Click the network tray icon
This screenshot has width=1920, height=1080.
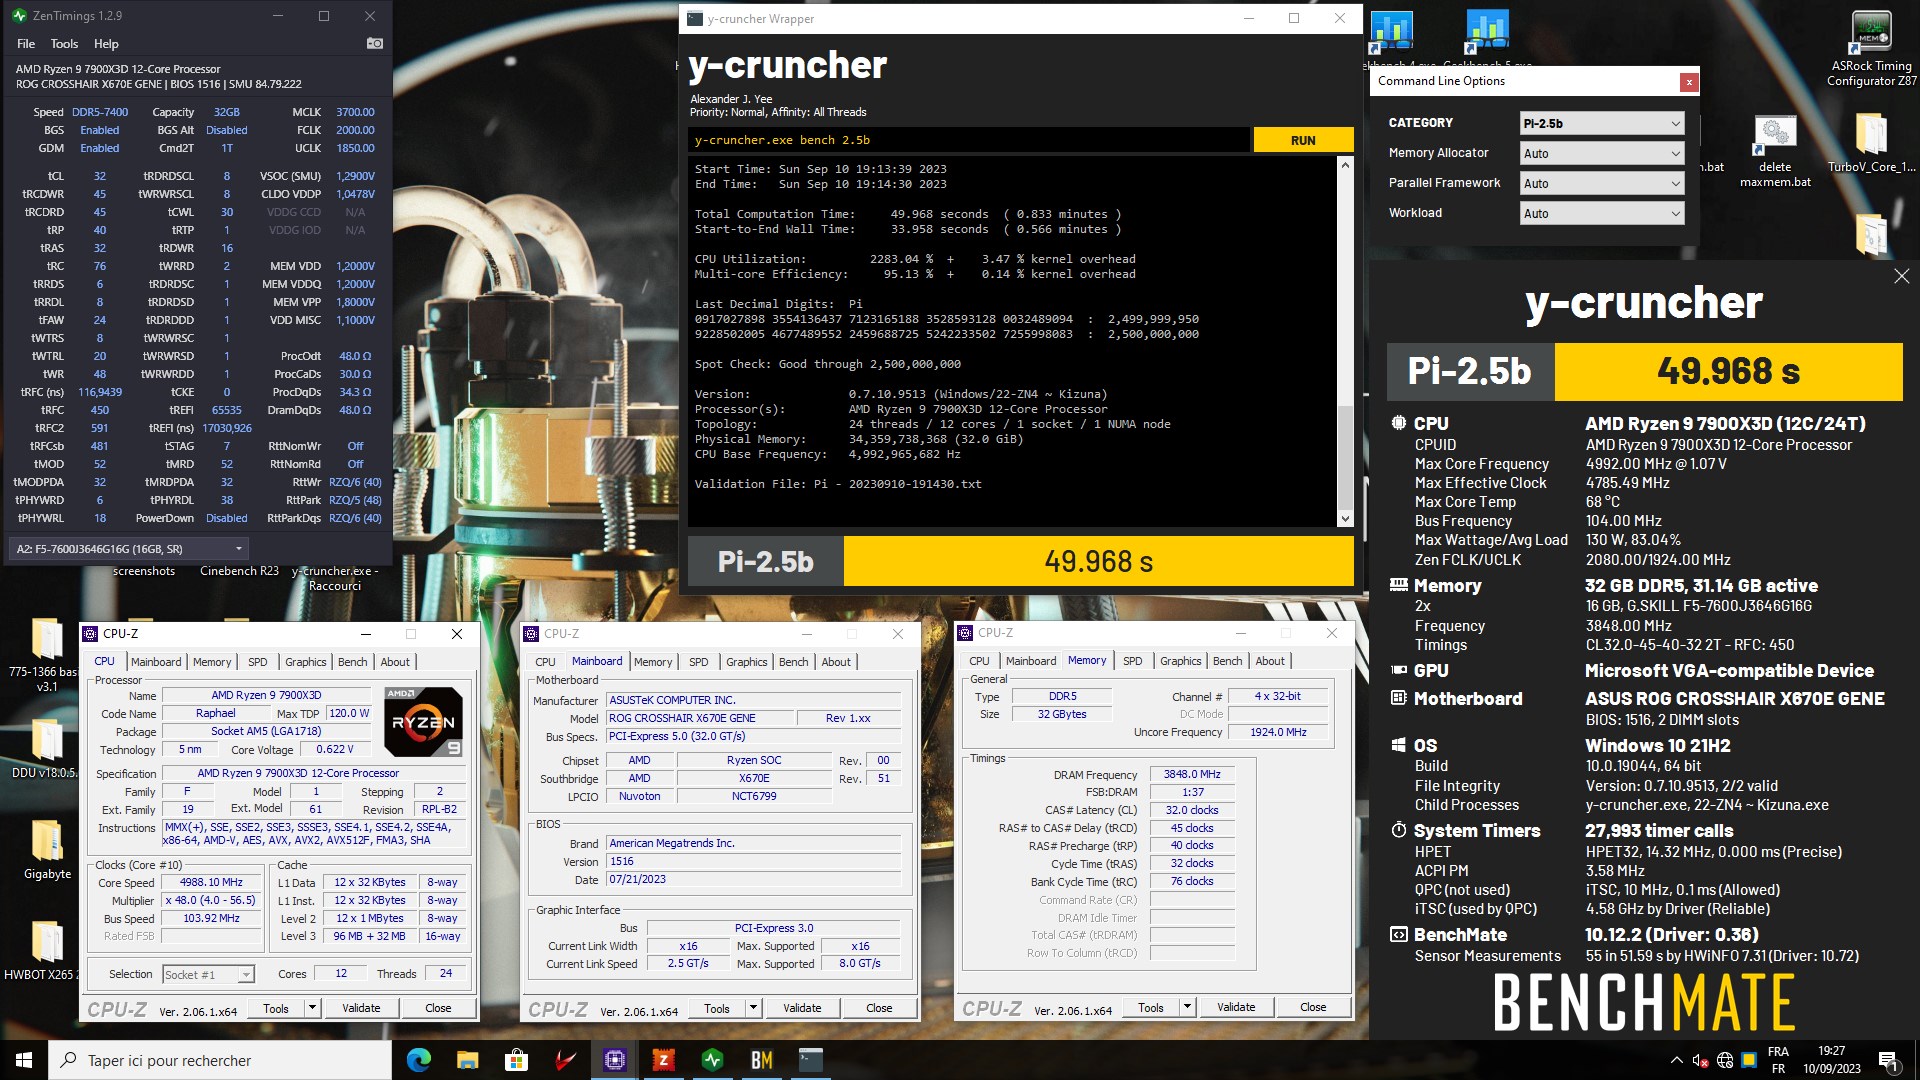(1725, 1060)
